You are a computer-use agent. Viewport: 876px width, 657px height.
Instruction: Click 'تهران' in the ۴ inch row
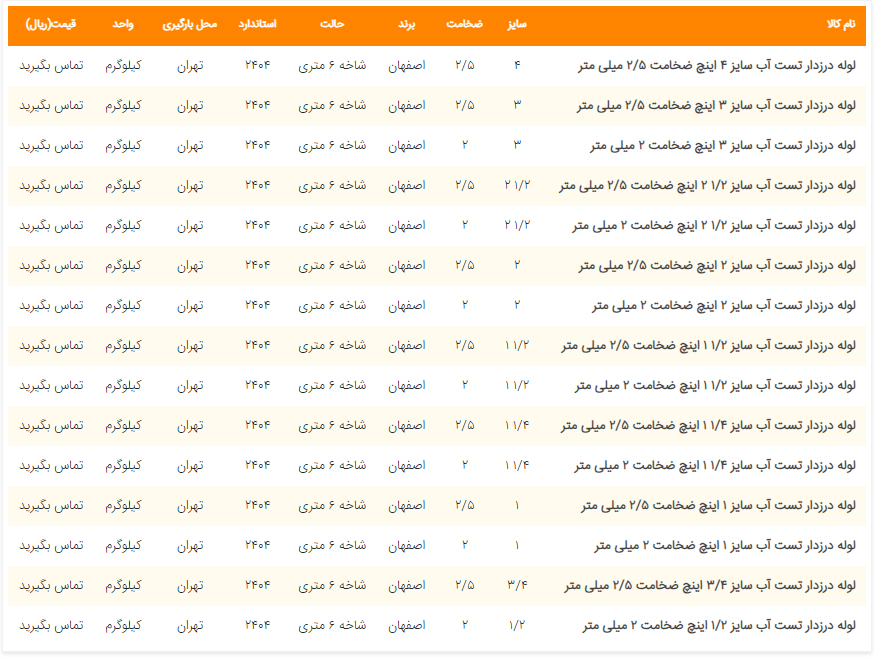coord(191,66)
